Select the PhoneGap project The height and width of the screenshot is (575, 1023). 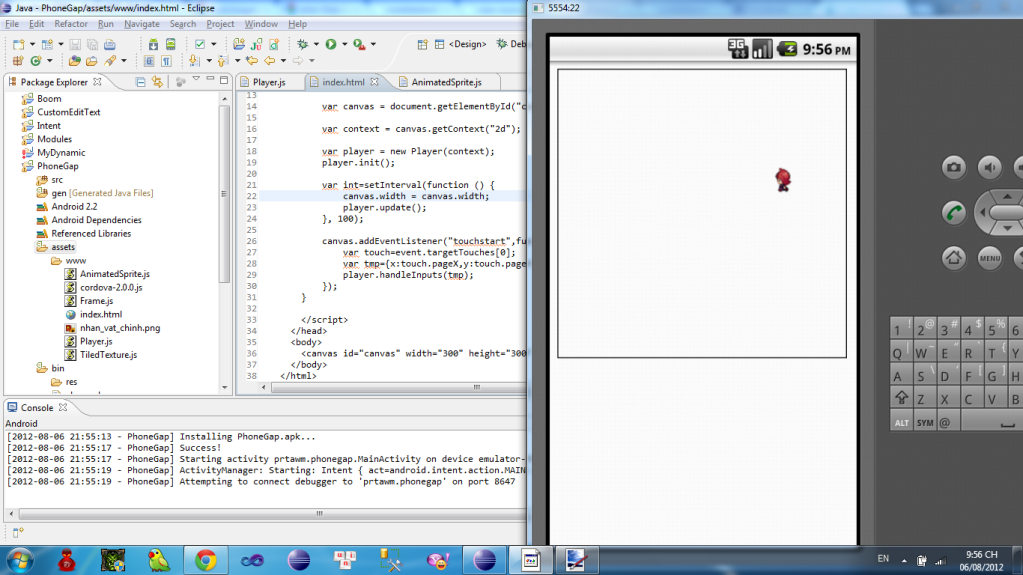coord(57,166)
